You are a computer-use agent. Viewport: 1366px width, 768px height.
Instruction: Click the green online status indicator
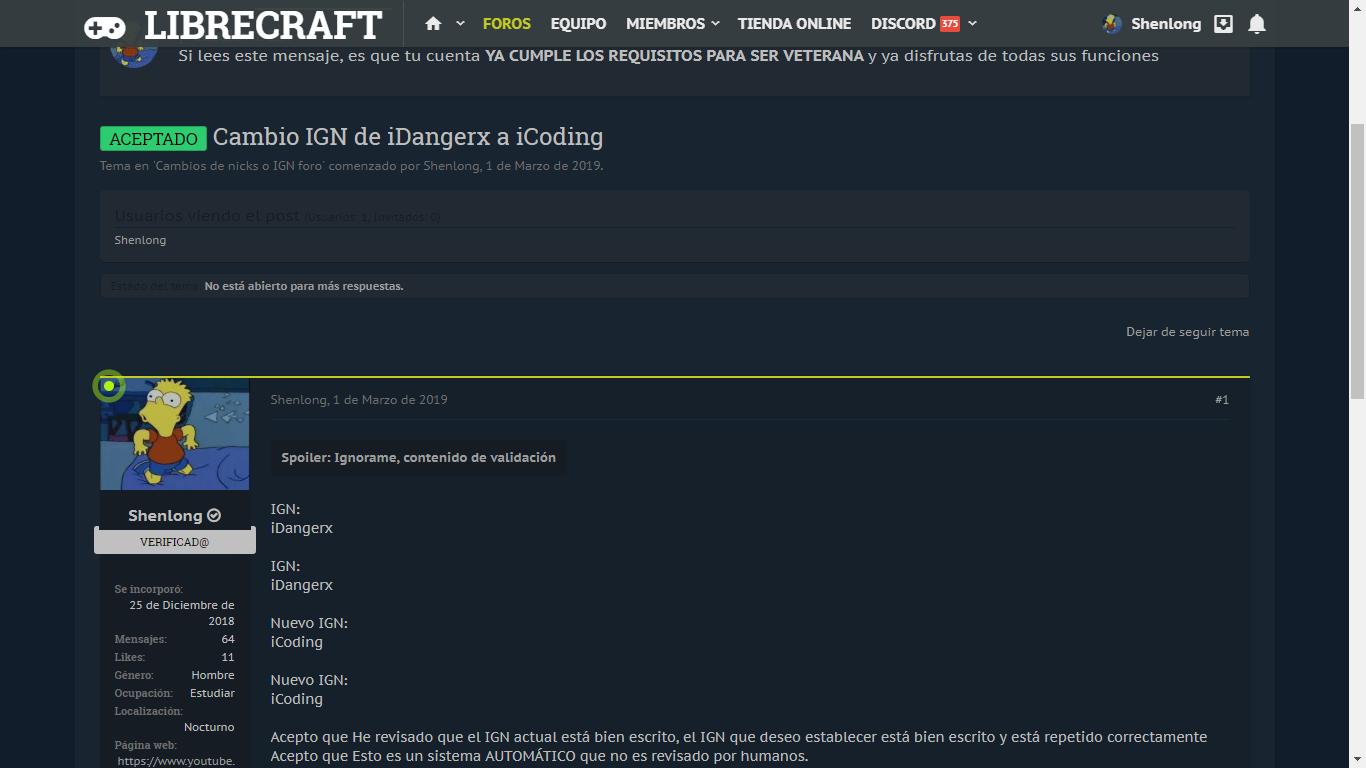pyautogui.click(x=109, y=386)
